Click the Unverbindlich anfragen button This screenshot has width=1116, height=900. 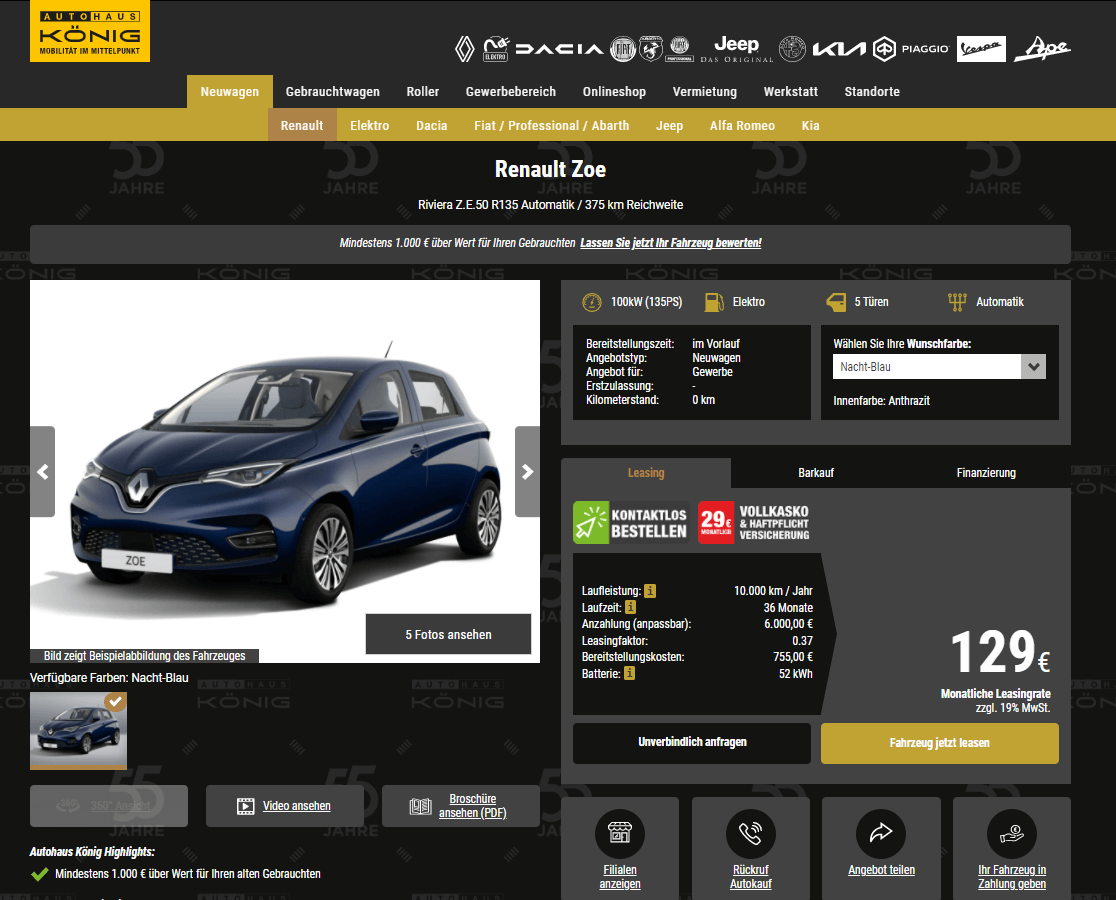pyautogui.click(x=692, y=743)
